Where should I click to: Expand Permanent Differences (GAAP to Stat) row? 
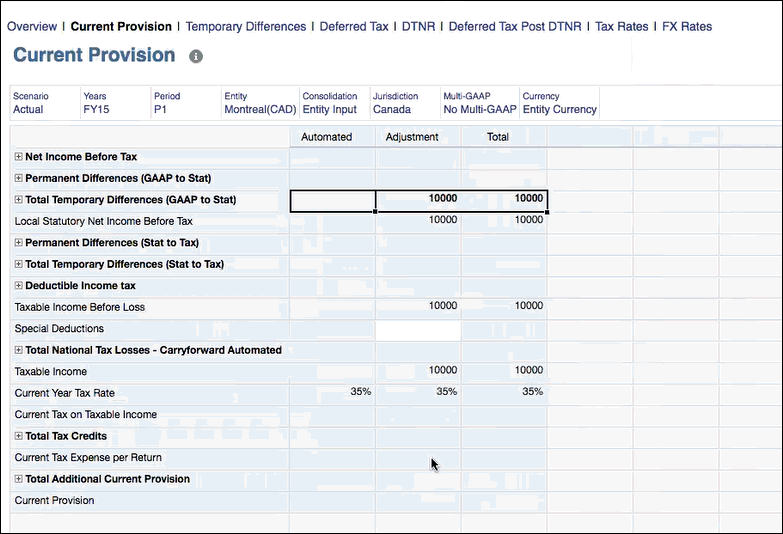(18, 178)
